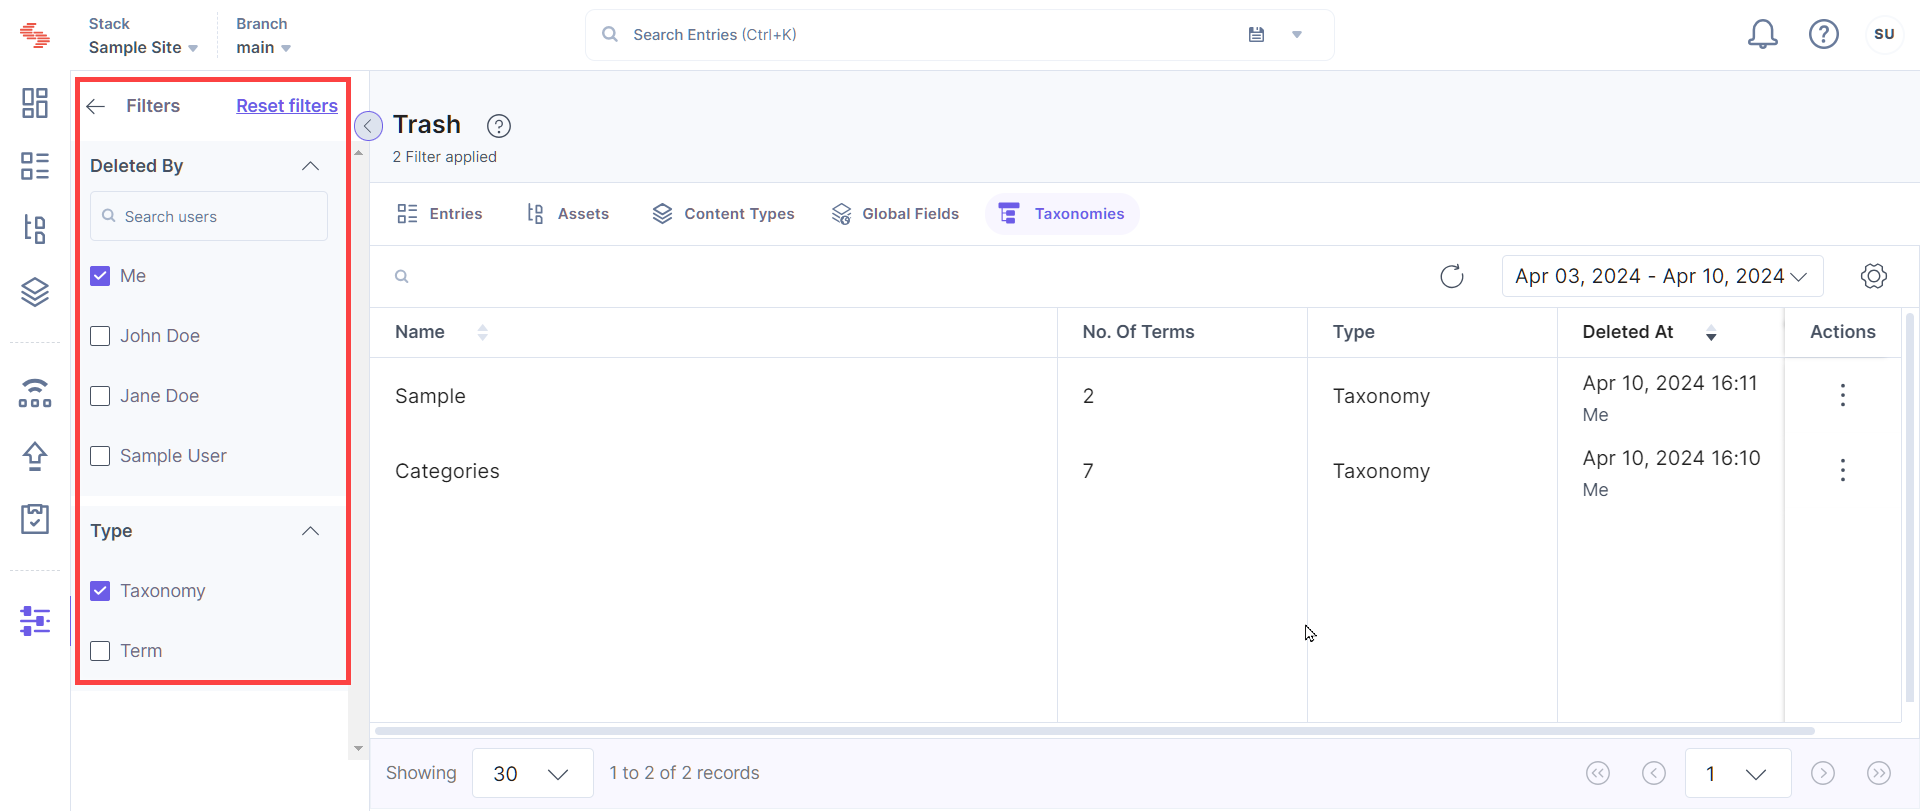Refresh the trash list
Viewport: 1920px width, 811px height.
(1452, 276)
